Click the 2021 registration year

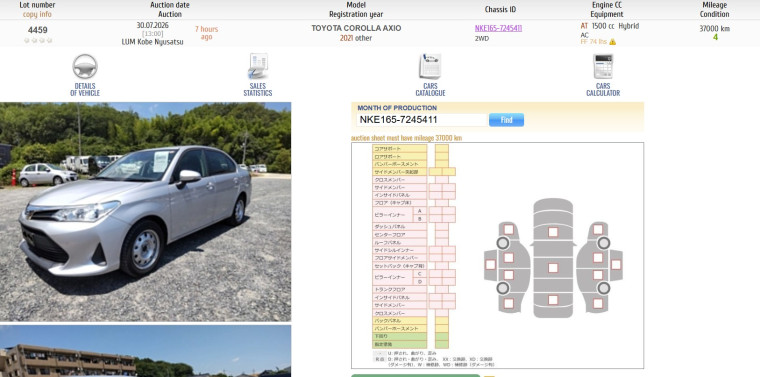pyautogui.click(x=346, y=38)
